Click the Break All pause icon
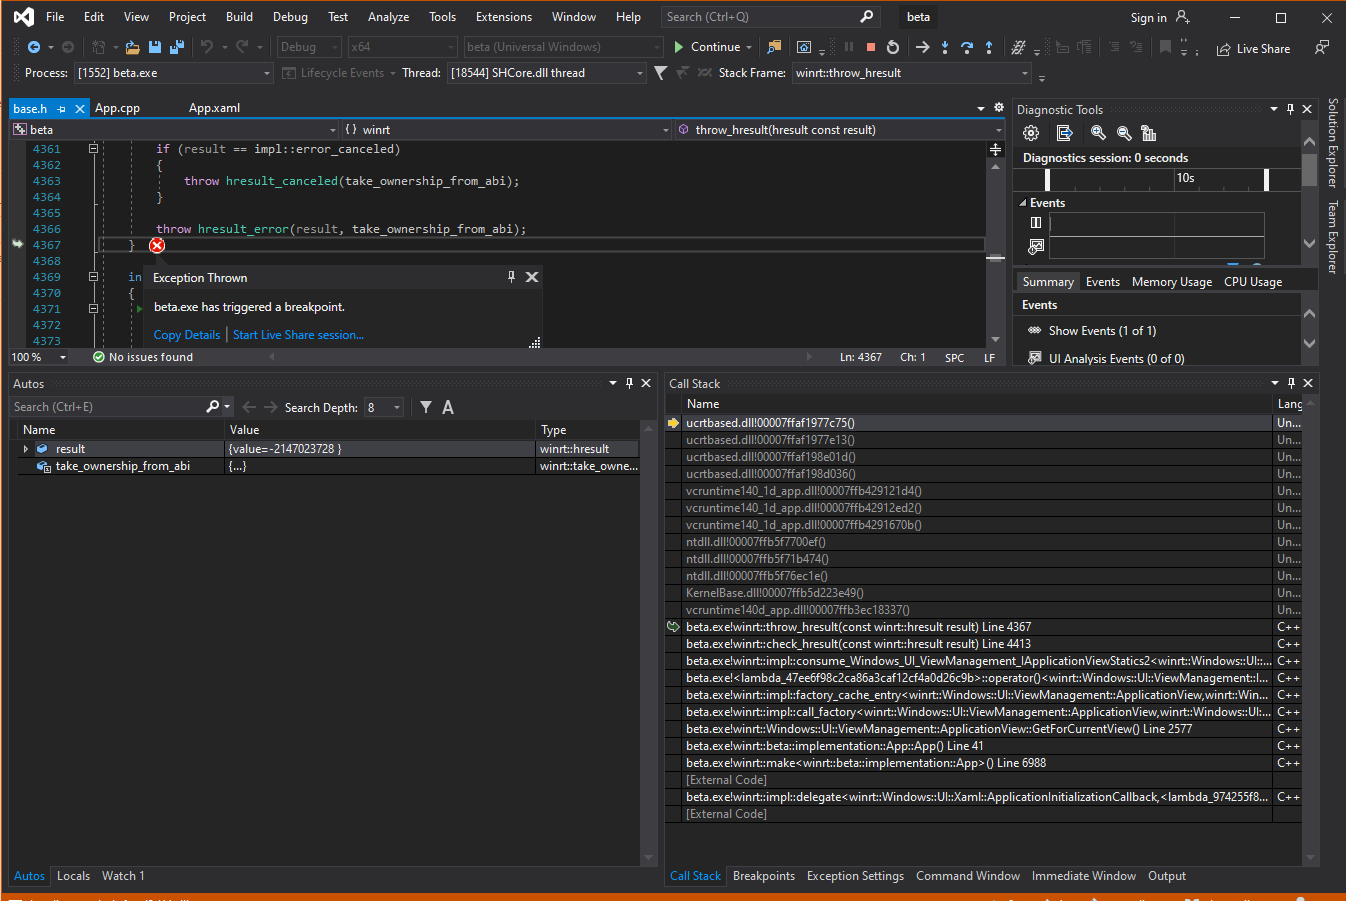Viewport: 1346px width, 901px height. (x=847, y=47)
